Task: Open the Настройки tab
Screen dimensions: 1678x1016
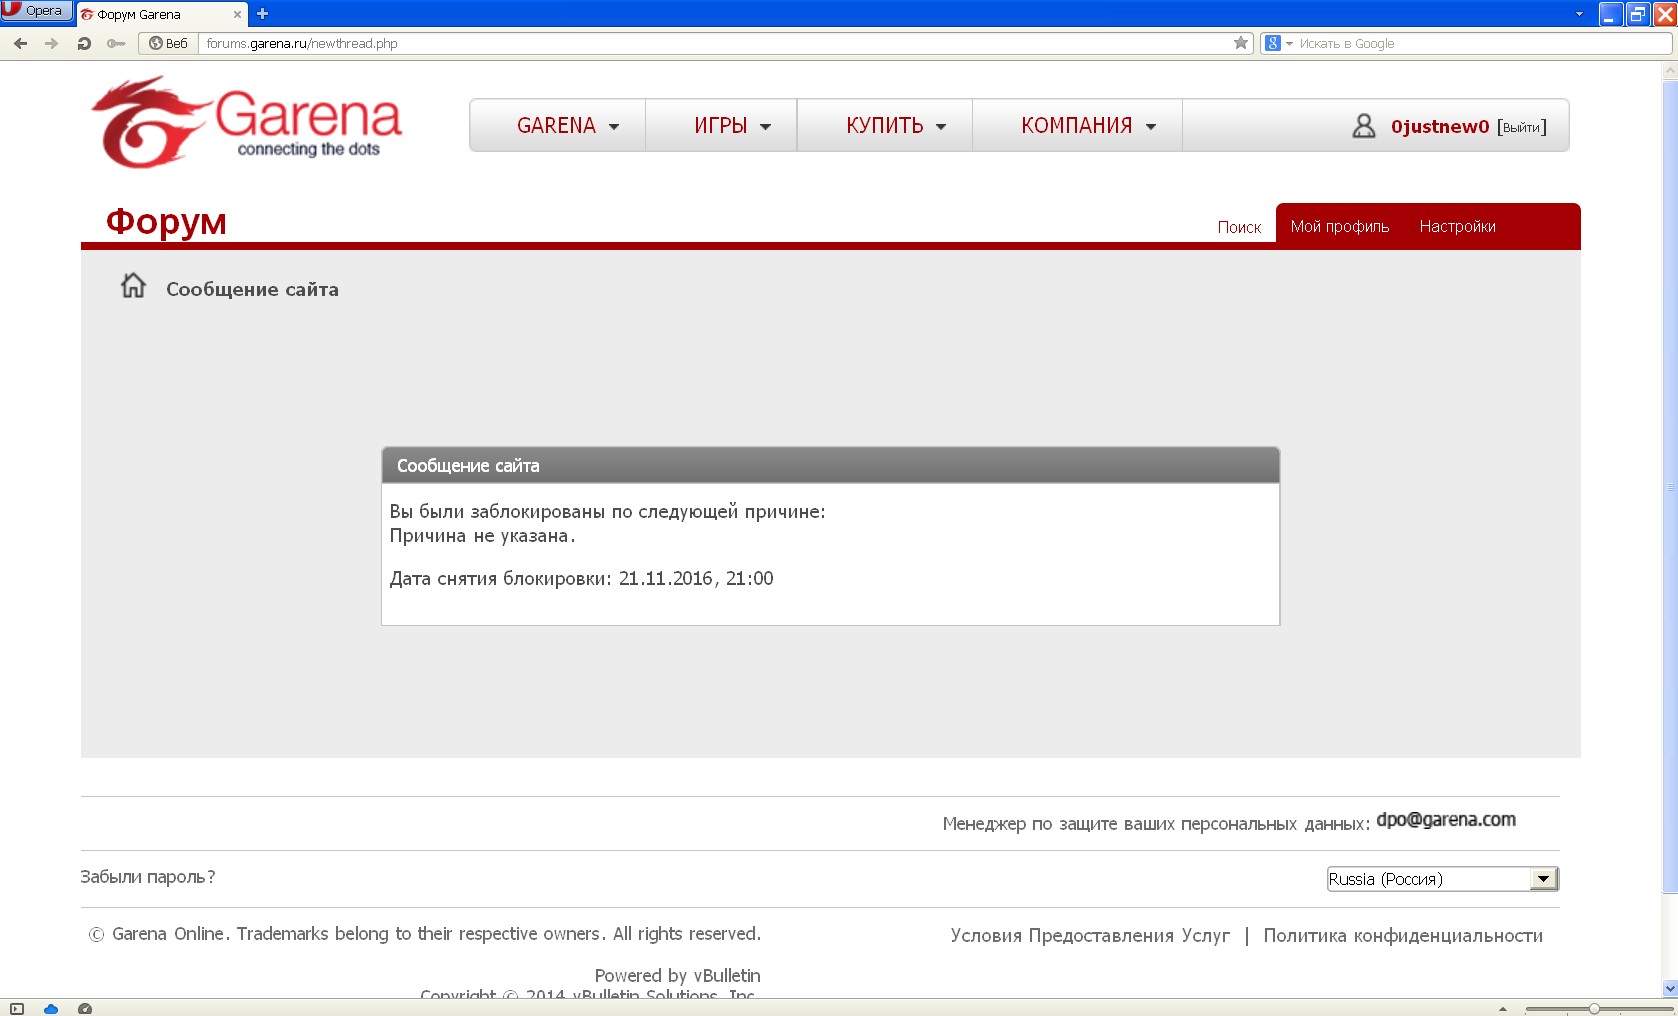Action: 1457,226
